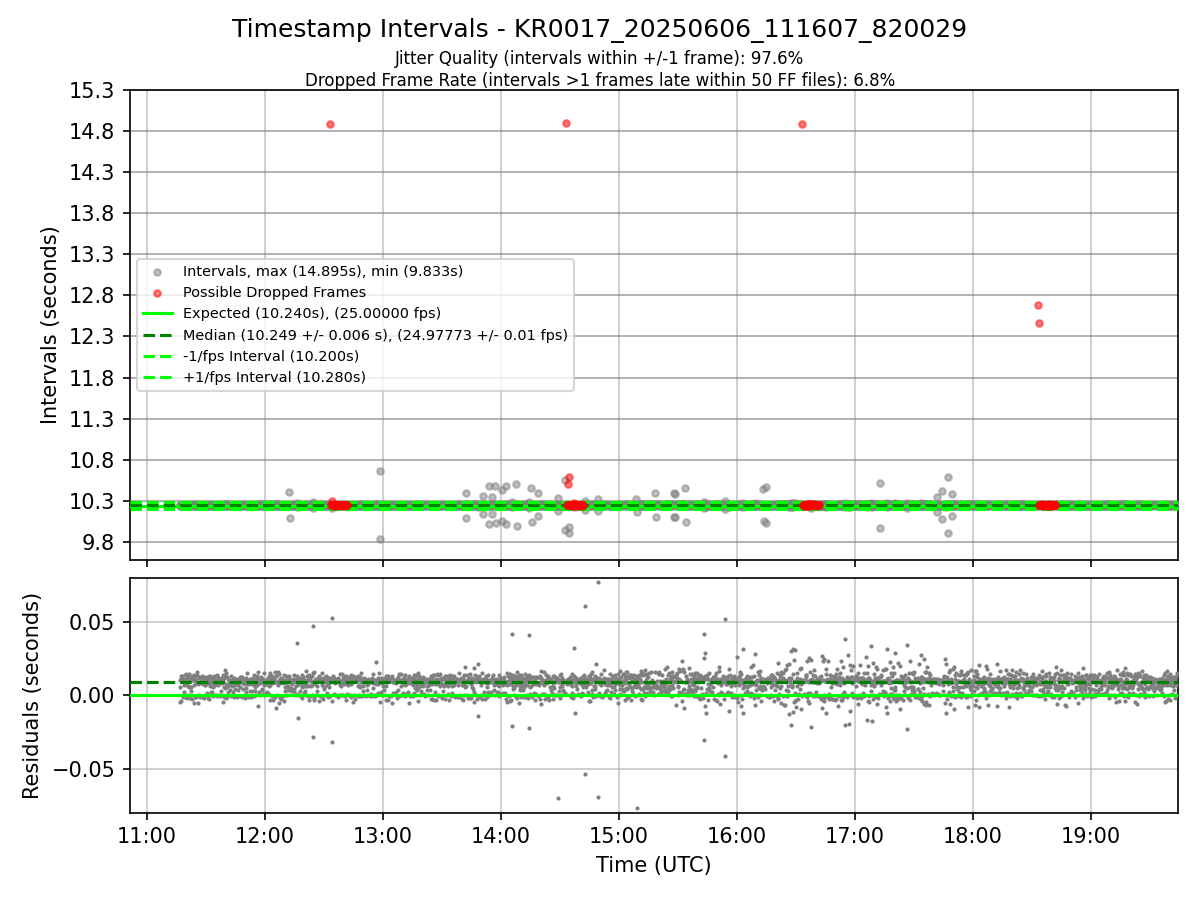This screenshot has height=900, width=1200.
Task: Click the 11:00 time tick label
Action: point(147,834)
